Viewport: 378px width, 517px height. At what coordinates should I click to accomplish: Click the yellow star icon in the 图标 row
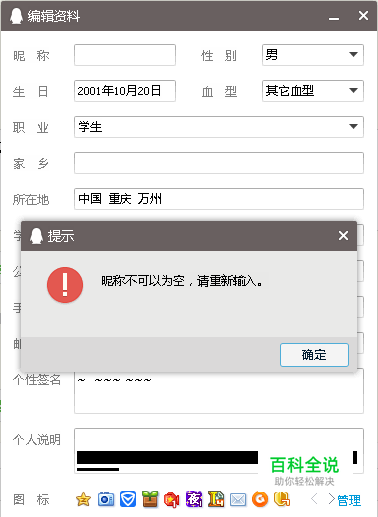(x=83, y=499)
